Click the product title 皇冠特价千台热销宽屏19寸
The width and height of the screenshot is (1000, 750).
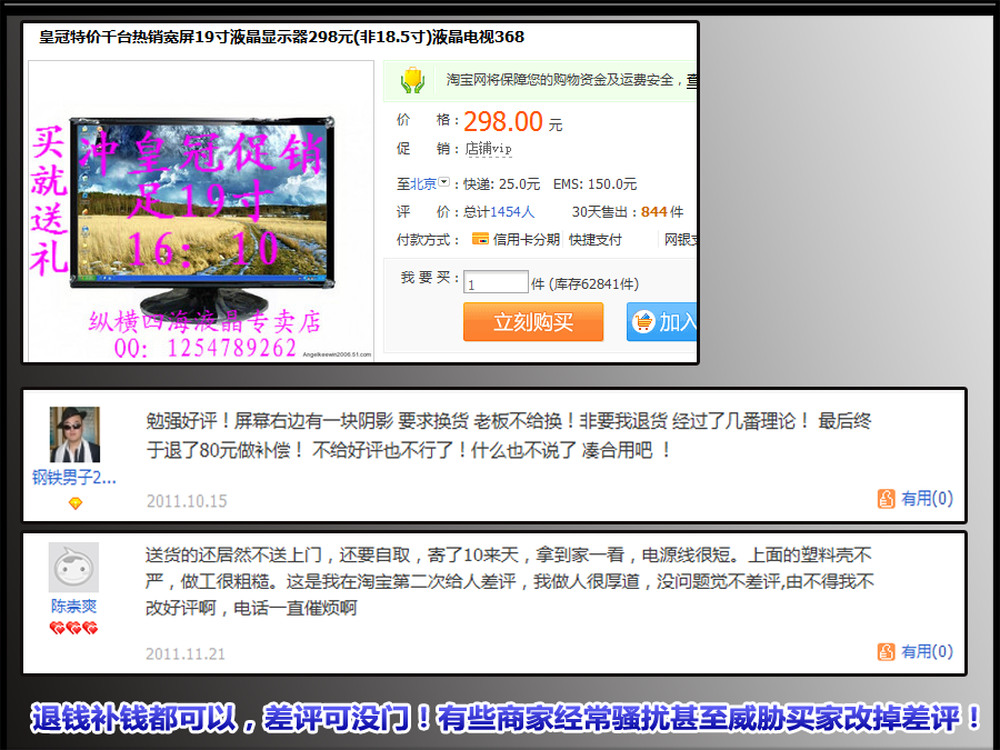click(282, 37)
